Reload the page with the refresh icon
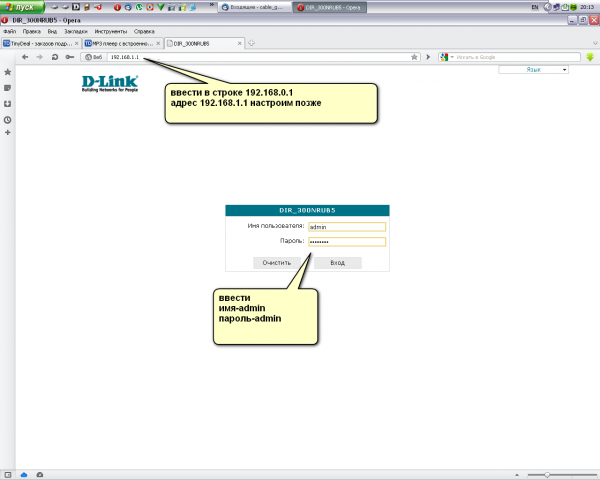This screenshot has width=600, height=480. pyautogui.click(x=53, y=57)
